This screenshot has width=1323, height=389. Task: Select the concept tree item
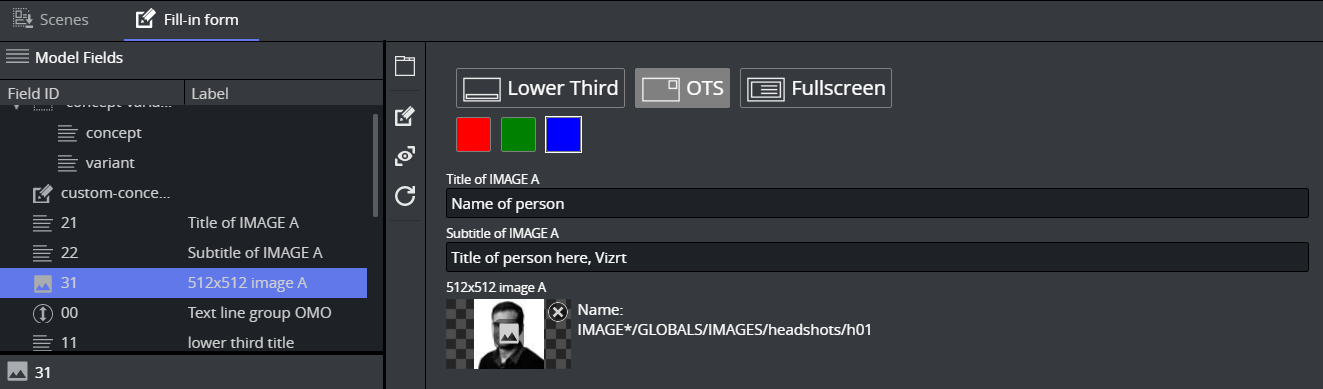click(x=113, y=133)
